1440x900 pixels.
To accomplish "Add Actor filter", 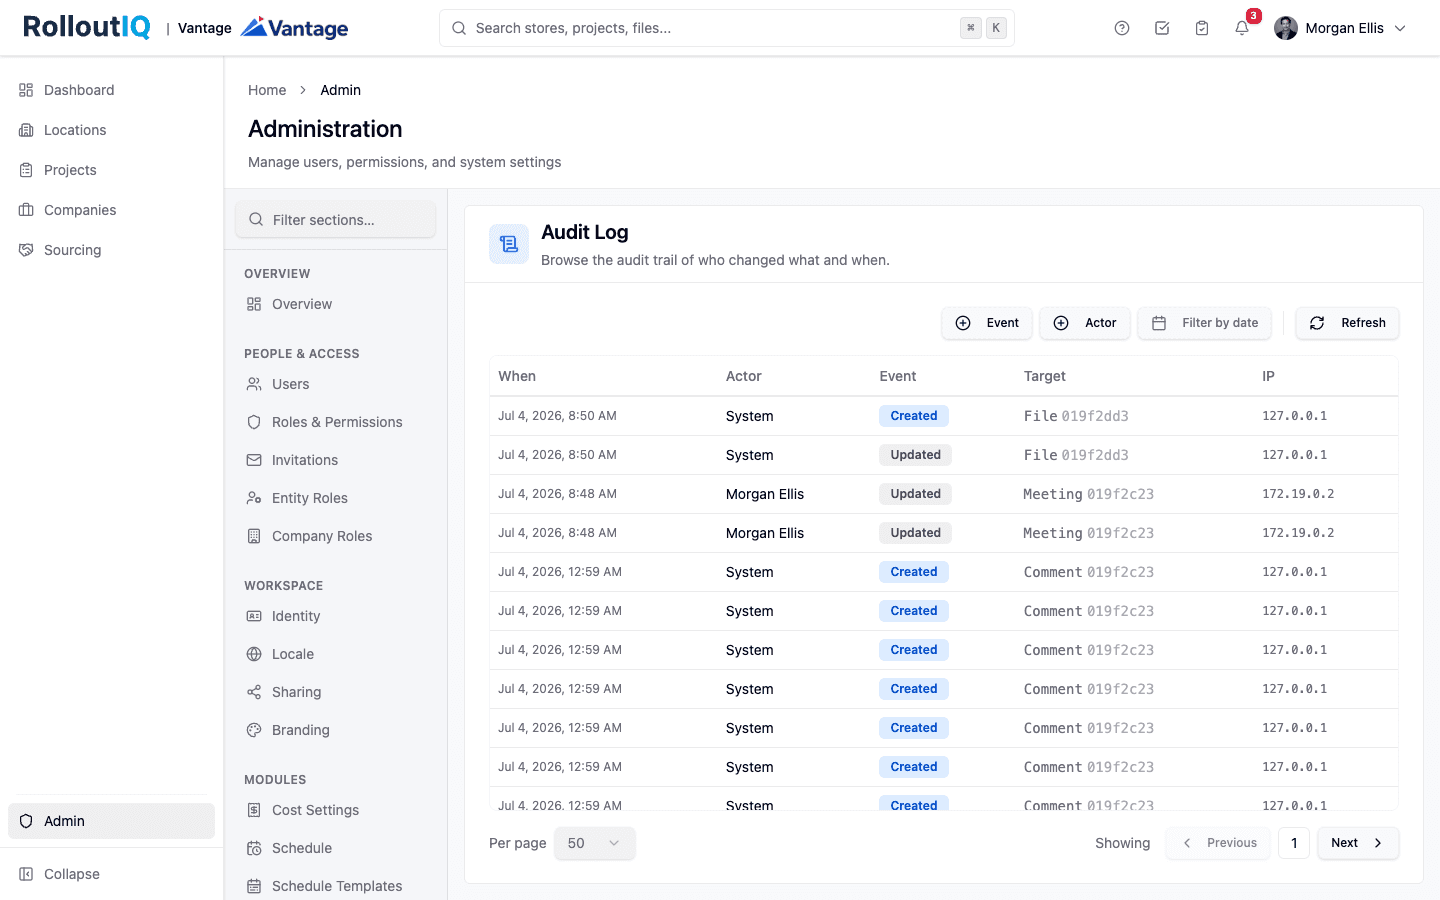I will (1085, 323).
